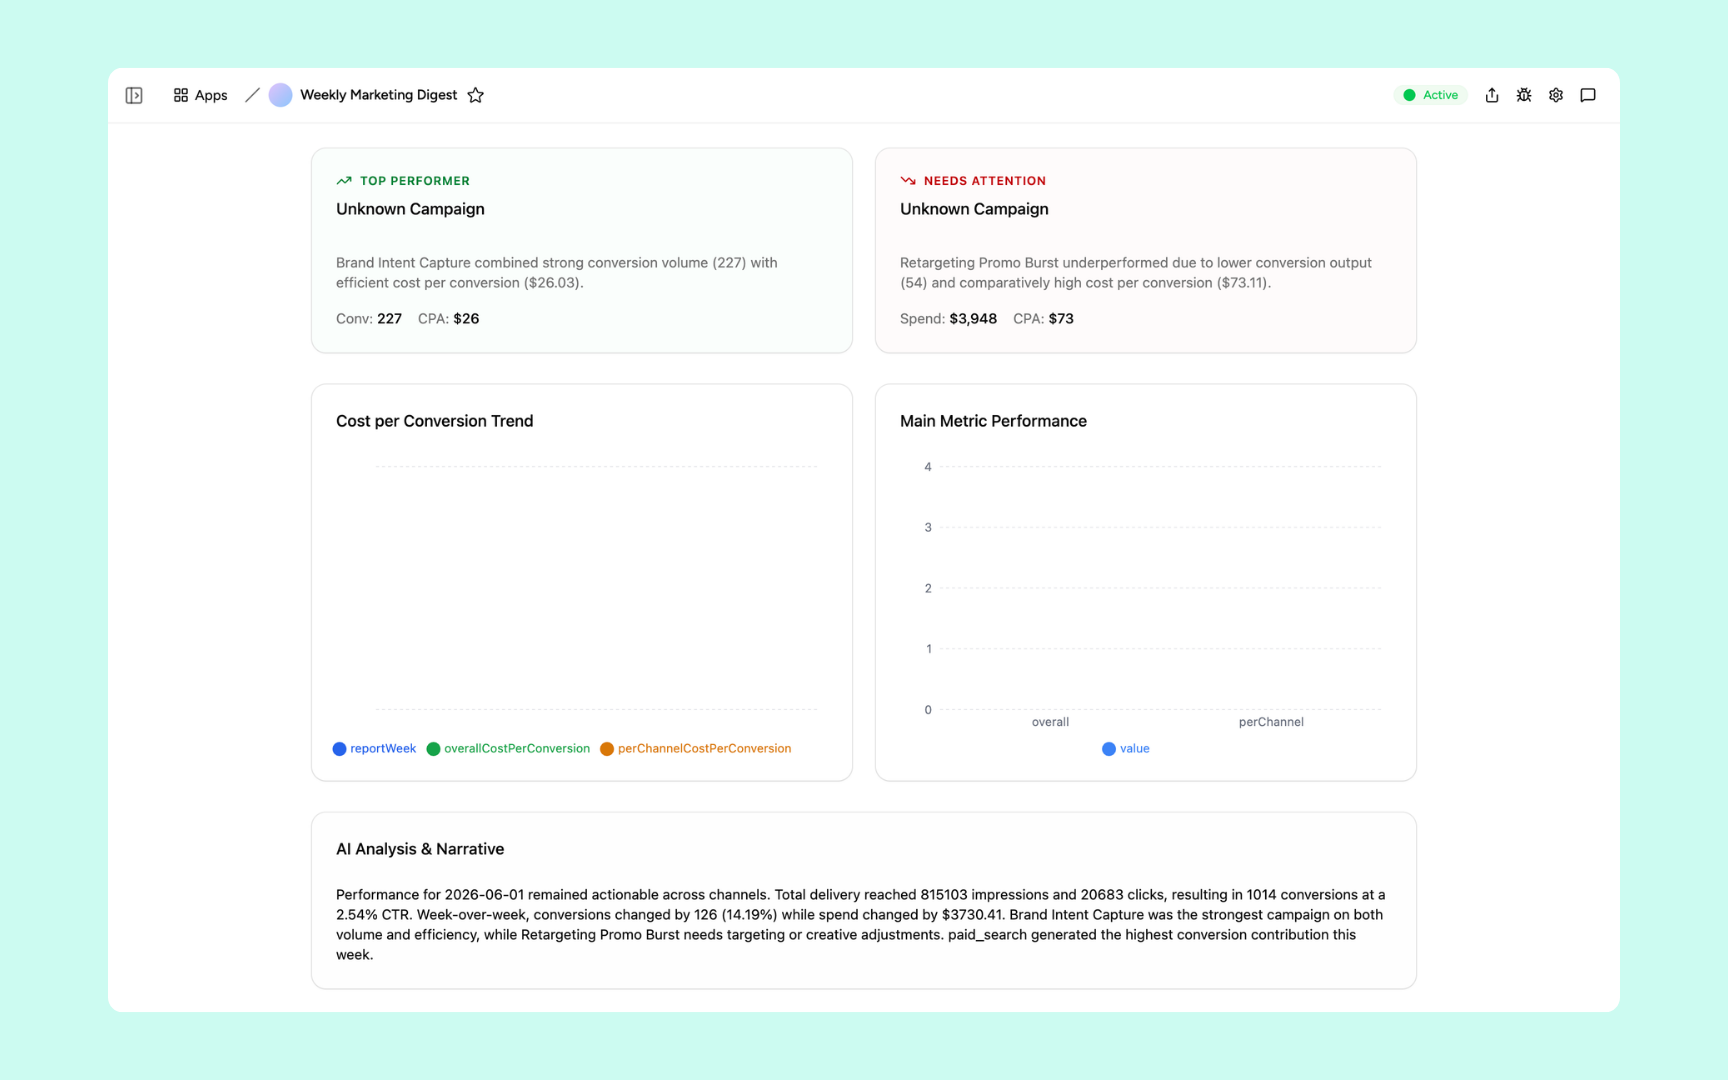Toggle the value legend blue dot
The image size is (1728, 1080).
(x=1109, y=749)
